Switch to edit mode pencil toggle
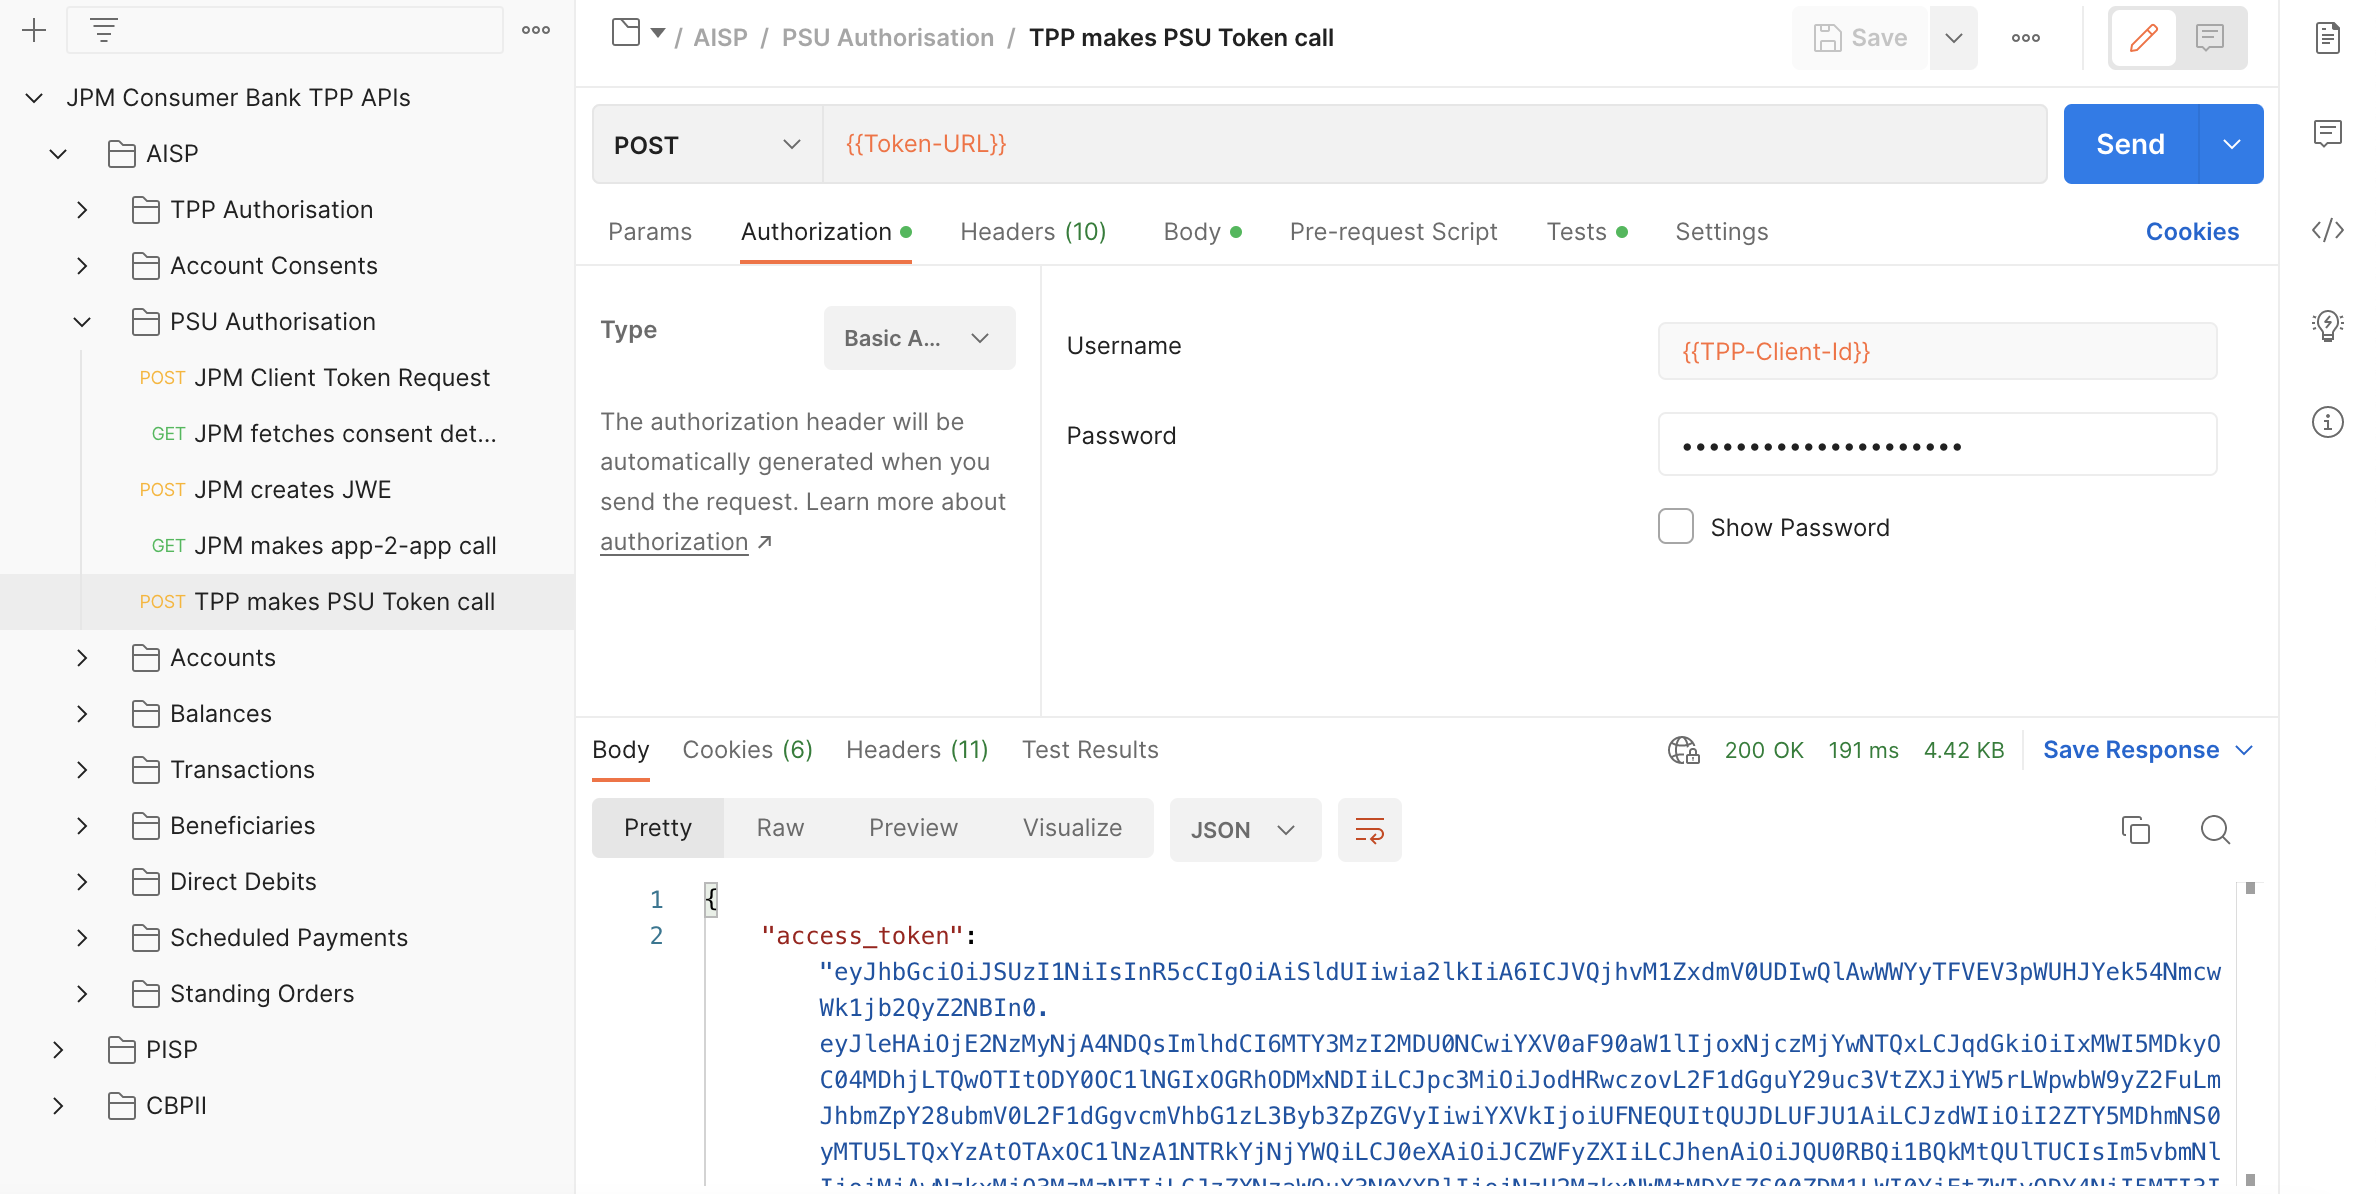 click(x=2143, y=38)
